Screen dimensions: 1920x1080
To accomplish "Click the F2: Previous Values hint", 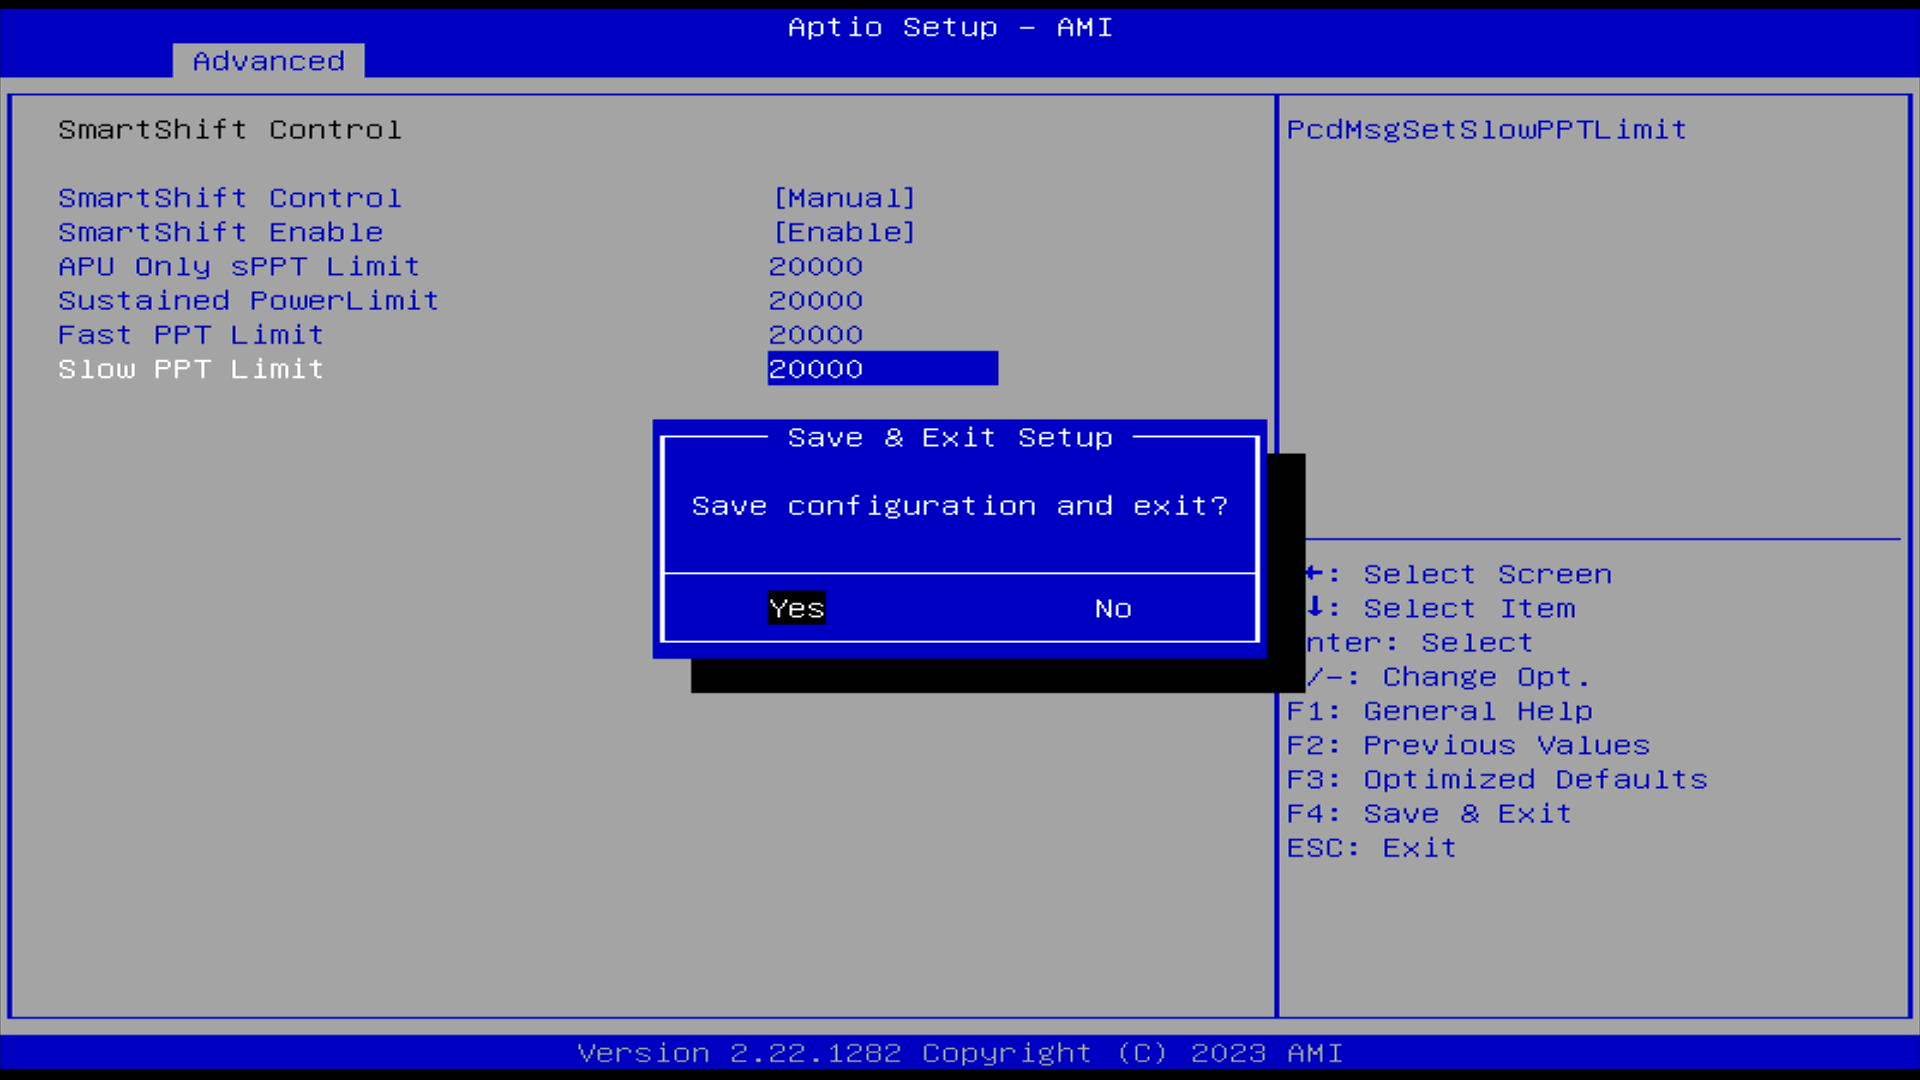I will 1468,745.
